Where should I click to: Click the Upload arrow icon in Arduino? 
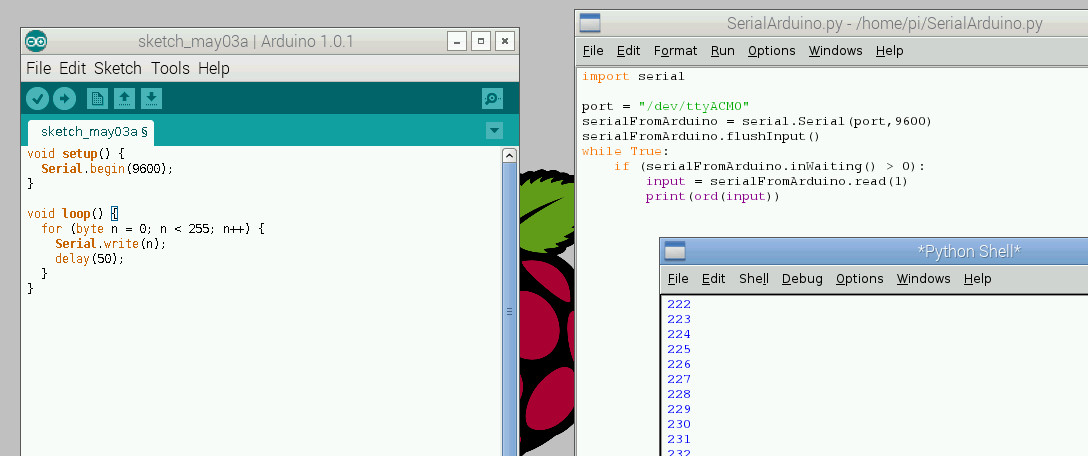65,99
